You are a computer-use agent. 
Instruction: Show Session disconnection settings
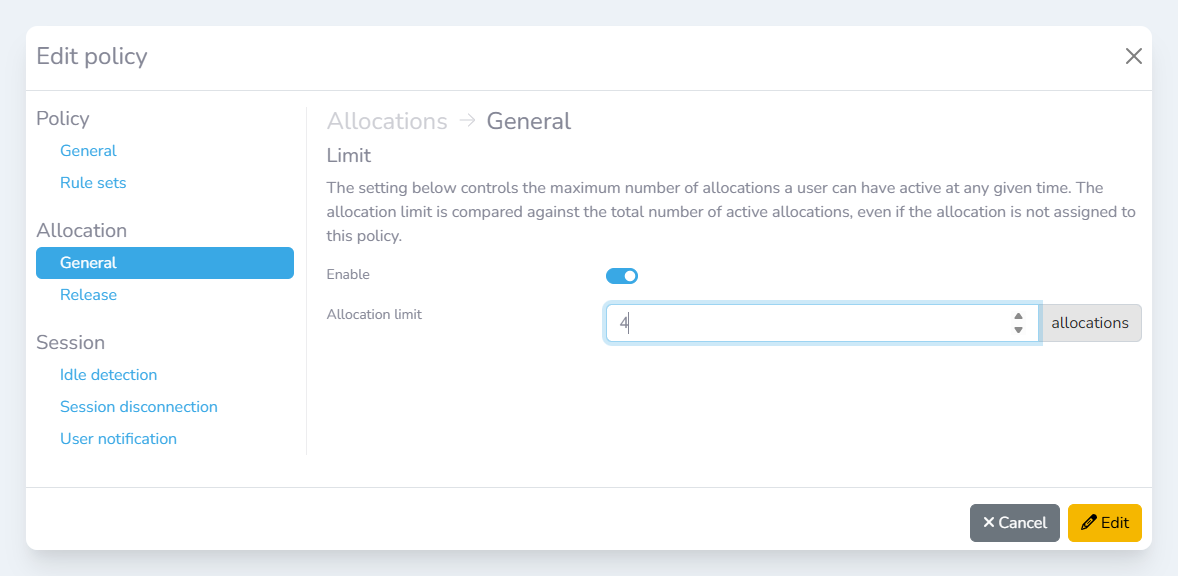click(139, 407)
